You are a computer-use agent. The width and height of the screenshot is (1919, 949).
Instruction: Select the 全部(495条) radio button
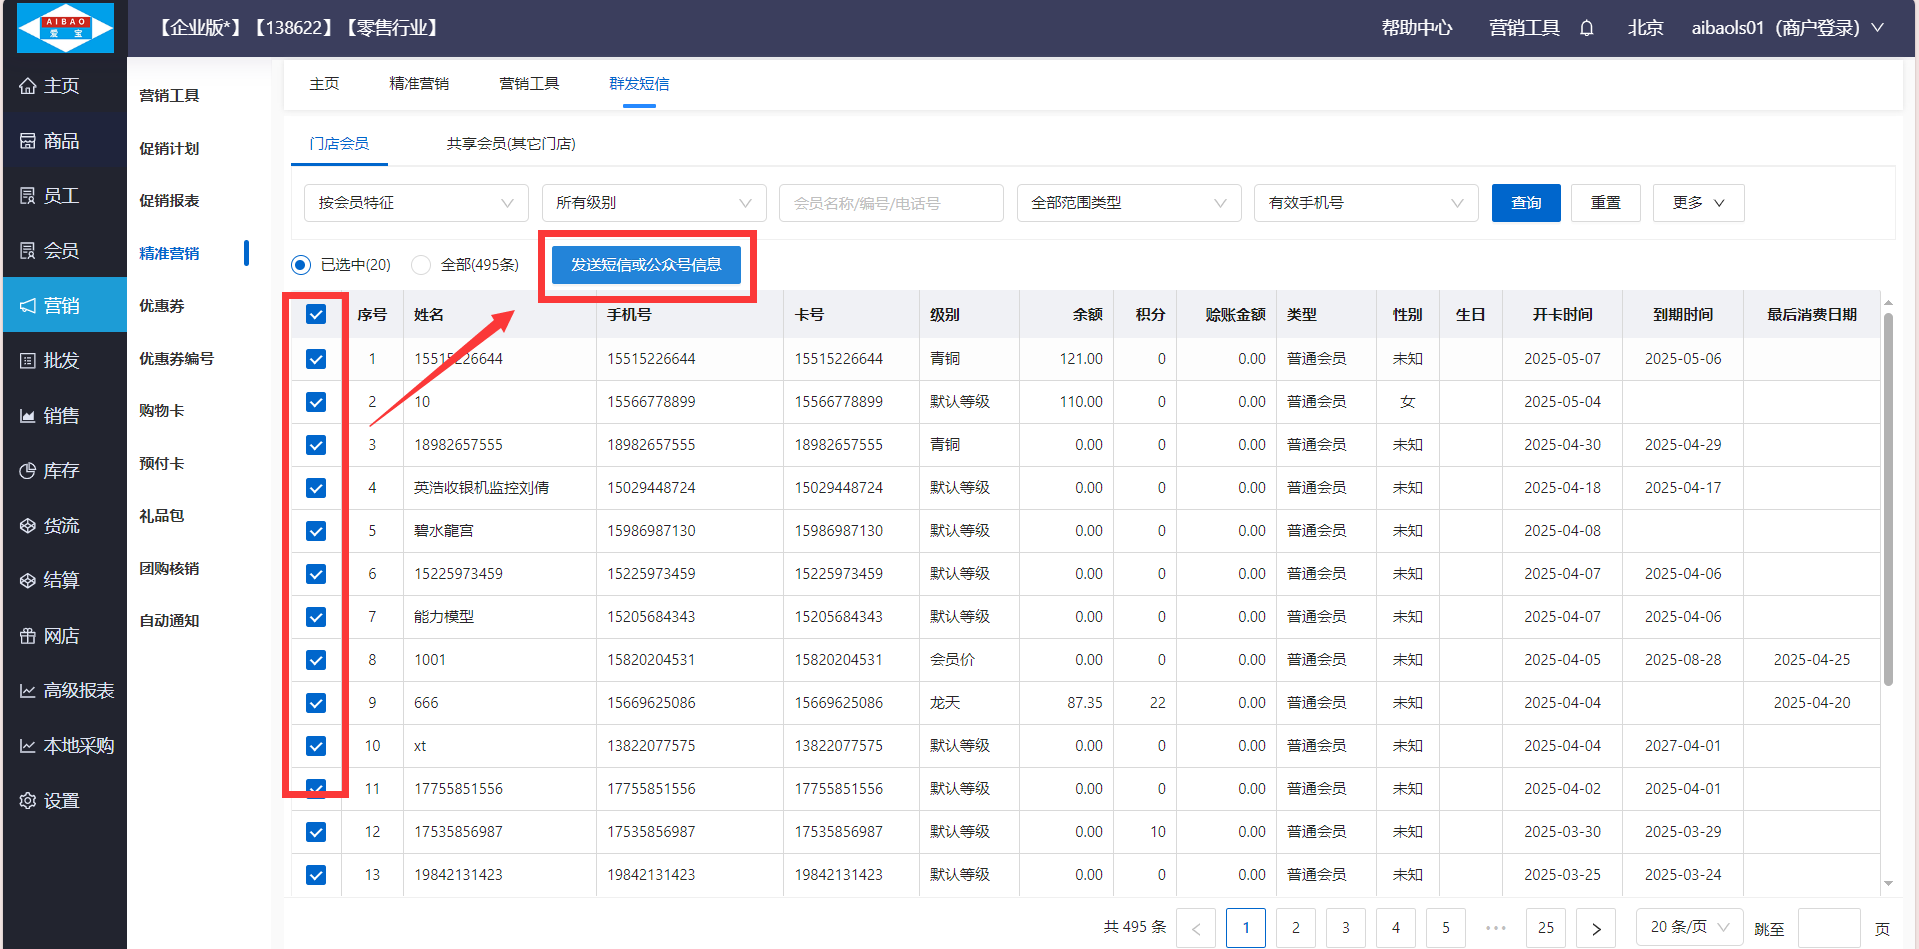pyautogui.click(x=421, y=265)
